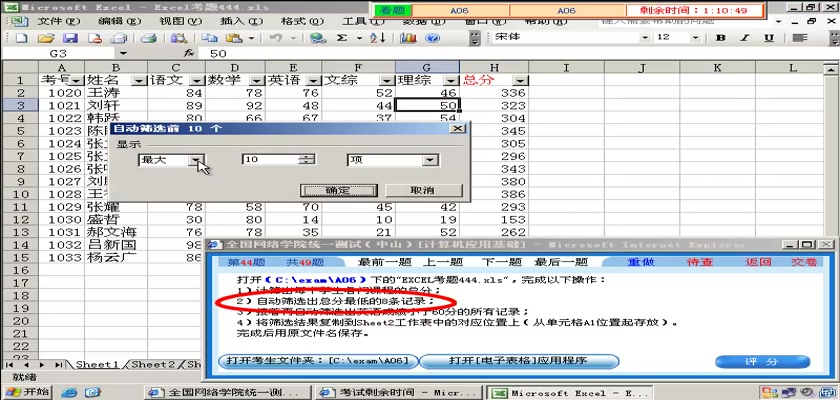Viewport: 840px width, 400px height.
Task: Click the Paste clipboard icon
Action: pos(234,38)
